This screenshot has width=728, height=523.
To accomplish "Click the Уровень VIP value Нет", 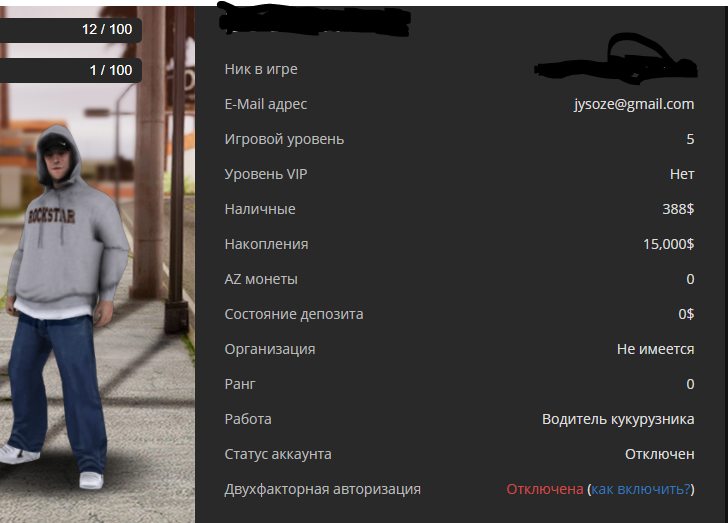I will 682,174.
